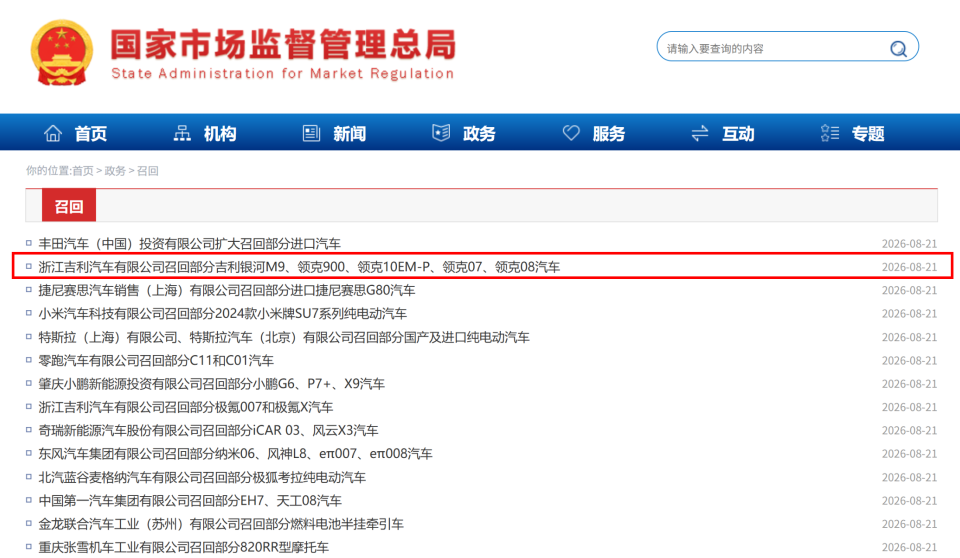The height and width of the screenshot is (558, 960).
Task: Open the 特斯拉 recall notice
Action: coord(284,337)
